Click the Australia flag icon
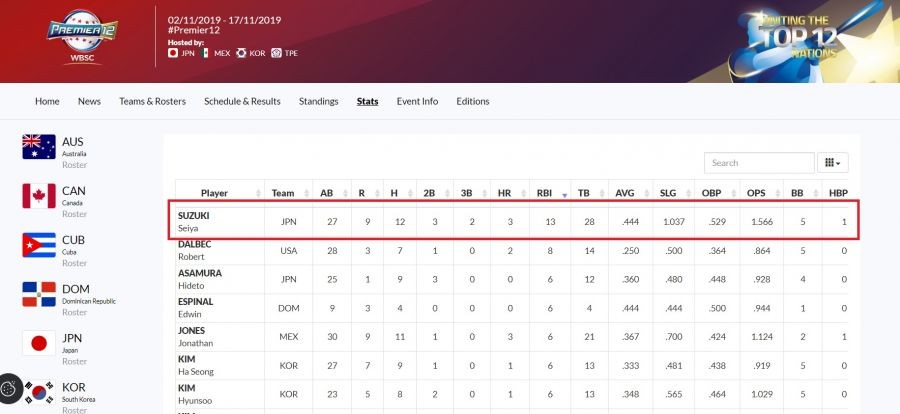 tap(38, 147)
